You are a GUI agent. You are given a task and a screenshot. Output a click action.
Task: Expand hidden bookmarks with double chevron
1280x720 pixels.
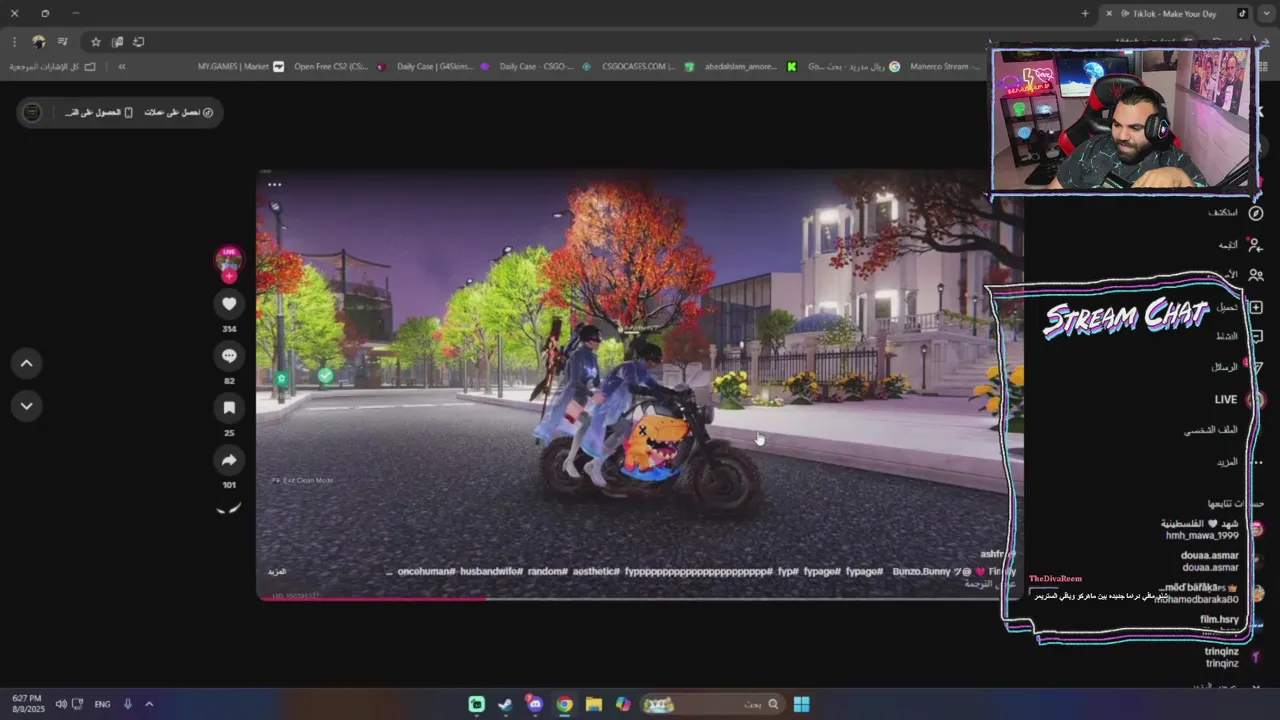pos(122,67)
